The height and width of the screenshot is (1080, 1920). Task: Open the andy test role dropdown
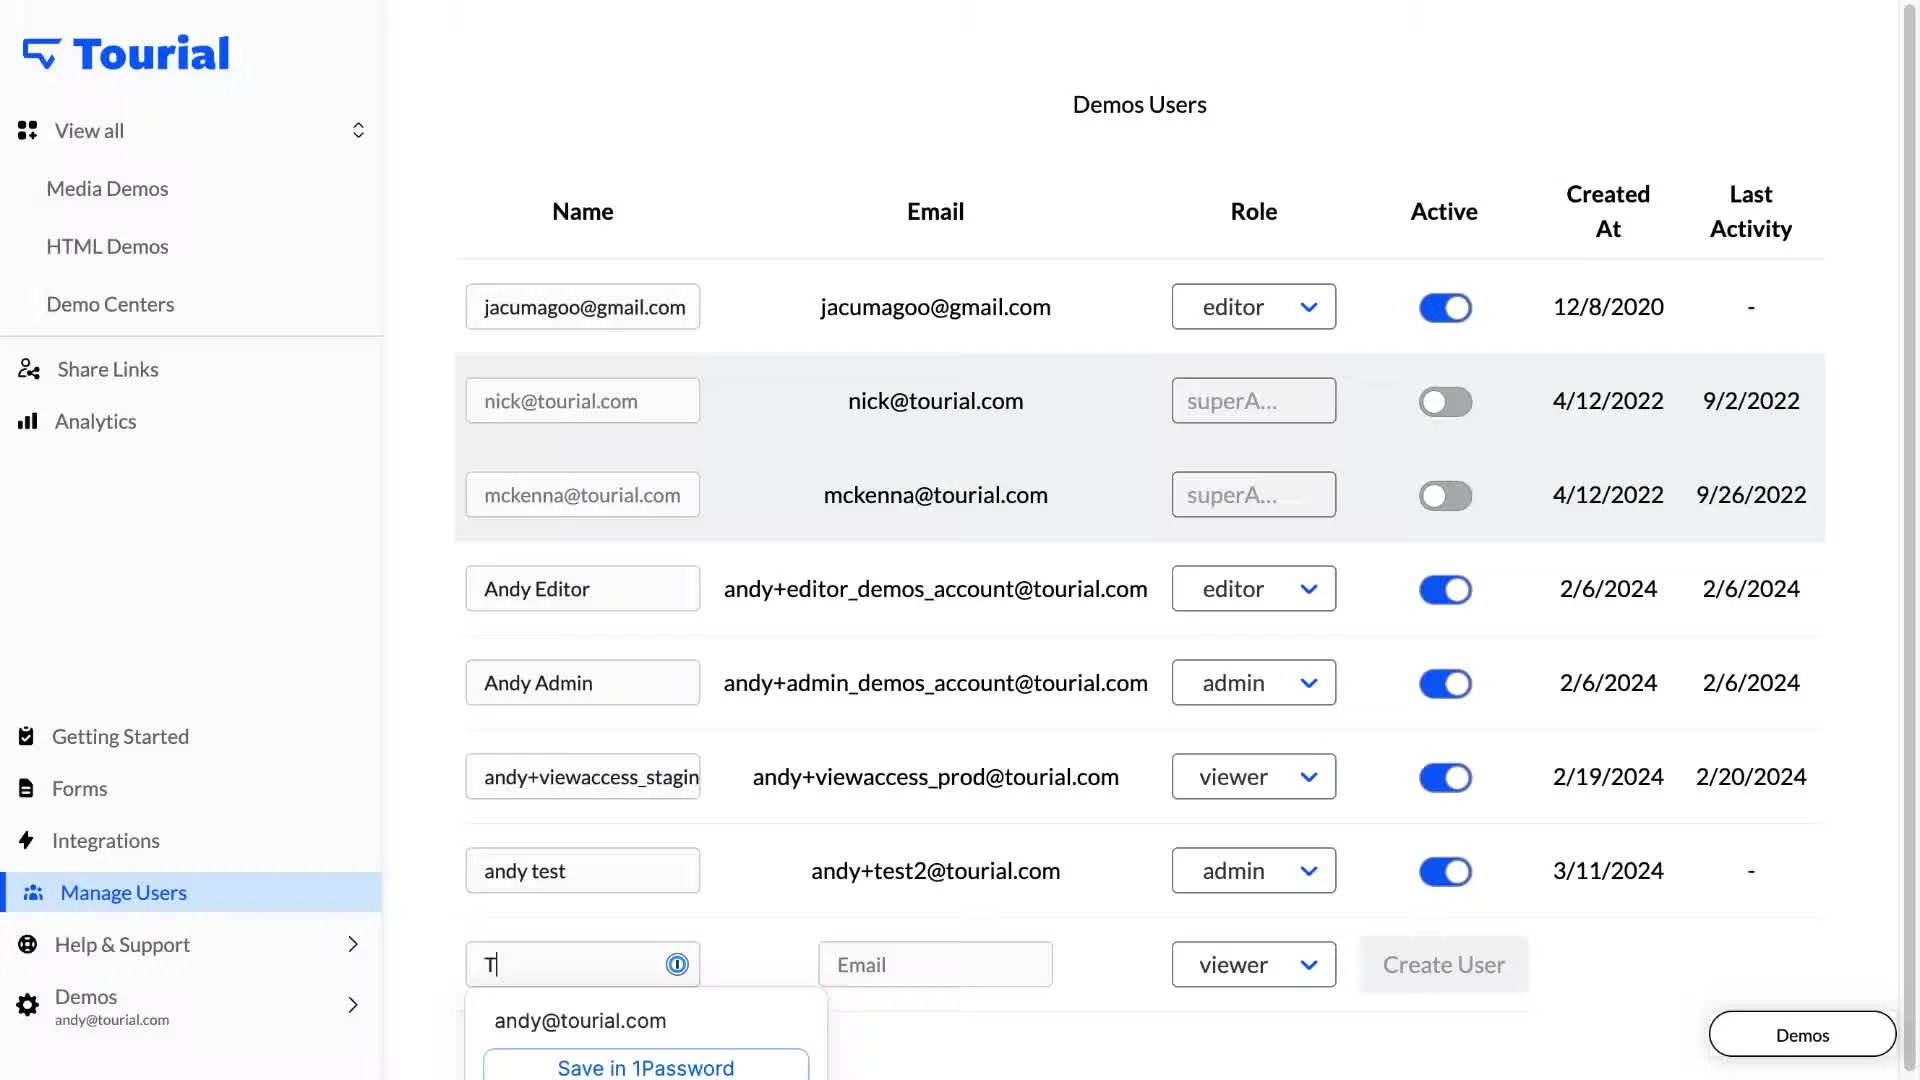1254,871
